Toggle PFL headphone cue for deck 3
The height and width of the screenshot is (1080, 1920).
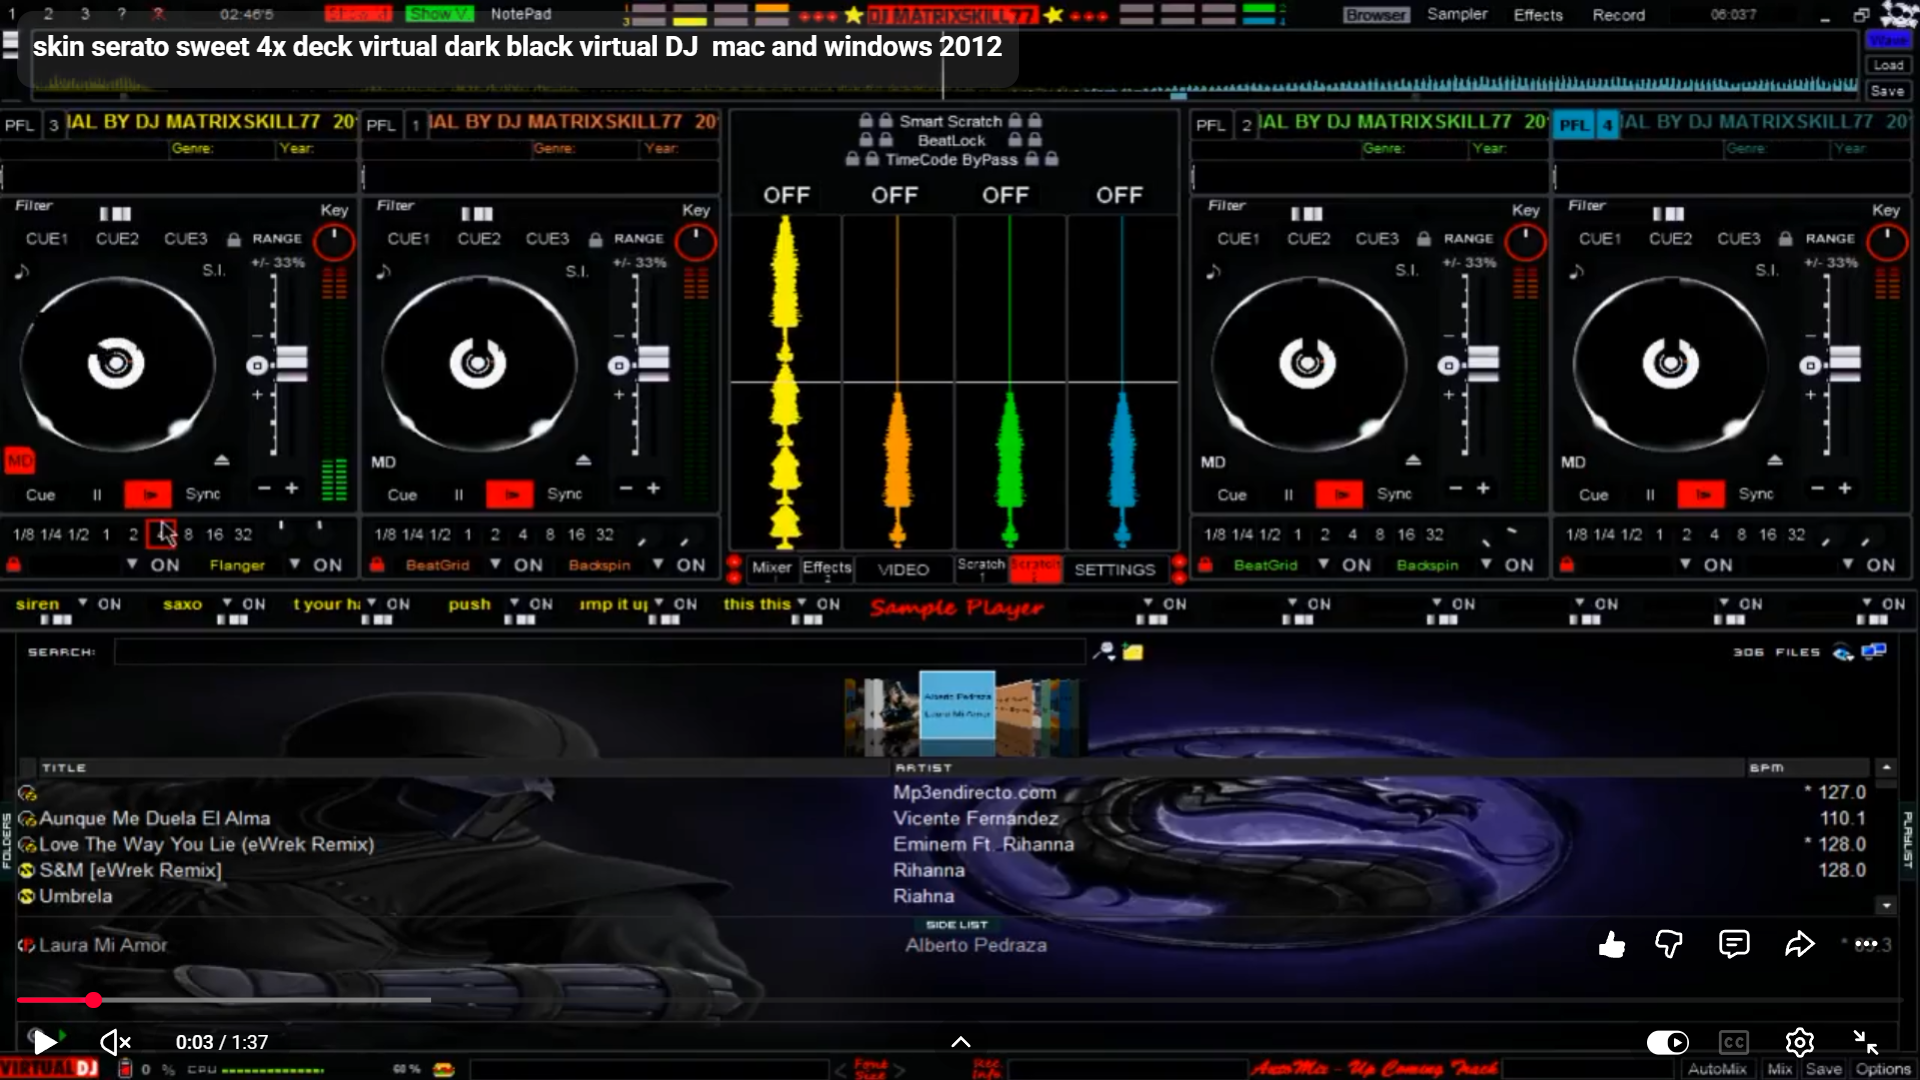19,125
